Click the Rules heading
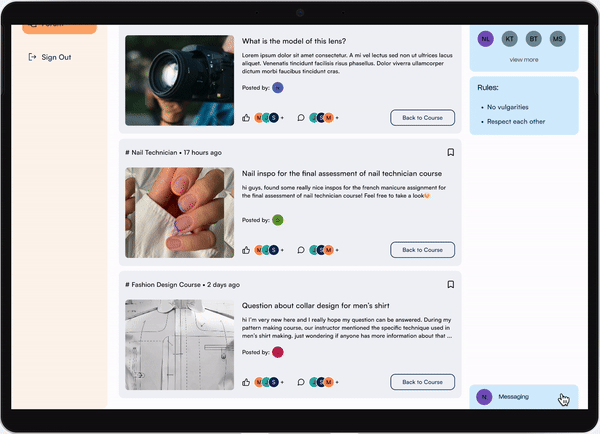Viewport: 600px width, 434px height. click(488, 88)
